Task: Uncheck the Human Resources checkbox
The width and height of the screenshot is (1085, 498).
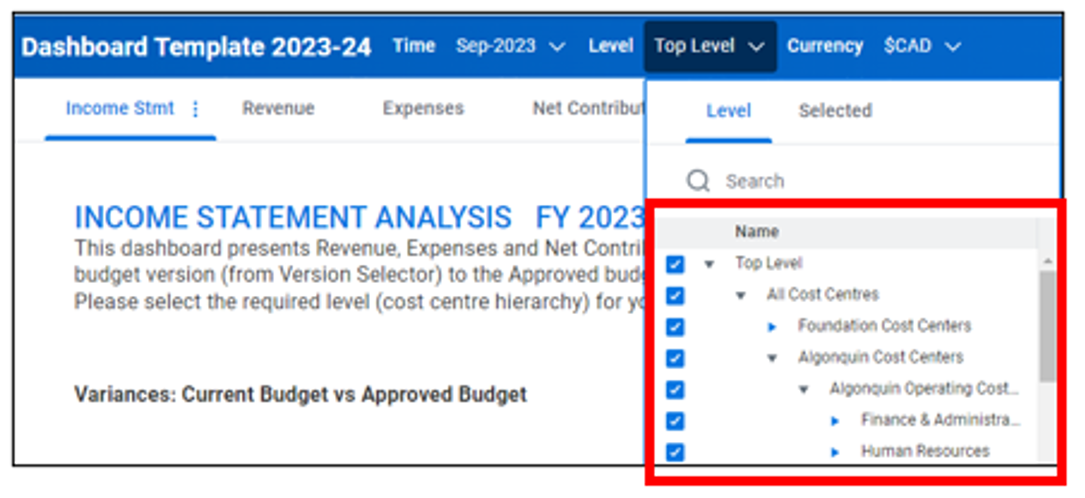Action: point(675,452)
